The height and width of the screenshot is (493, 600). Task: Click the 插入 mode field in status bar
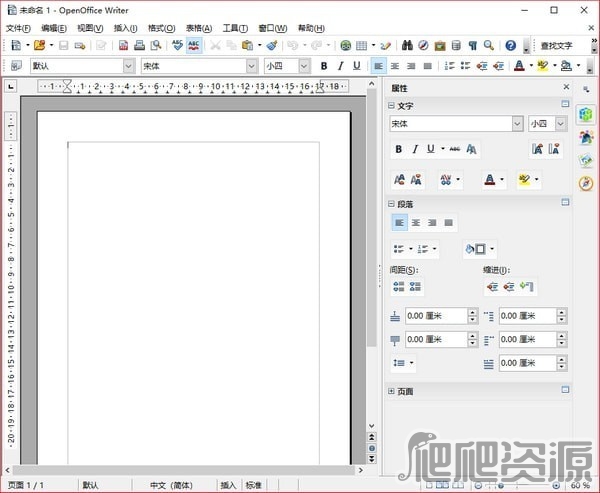228,485
